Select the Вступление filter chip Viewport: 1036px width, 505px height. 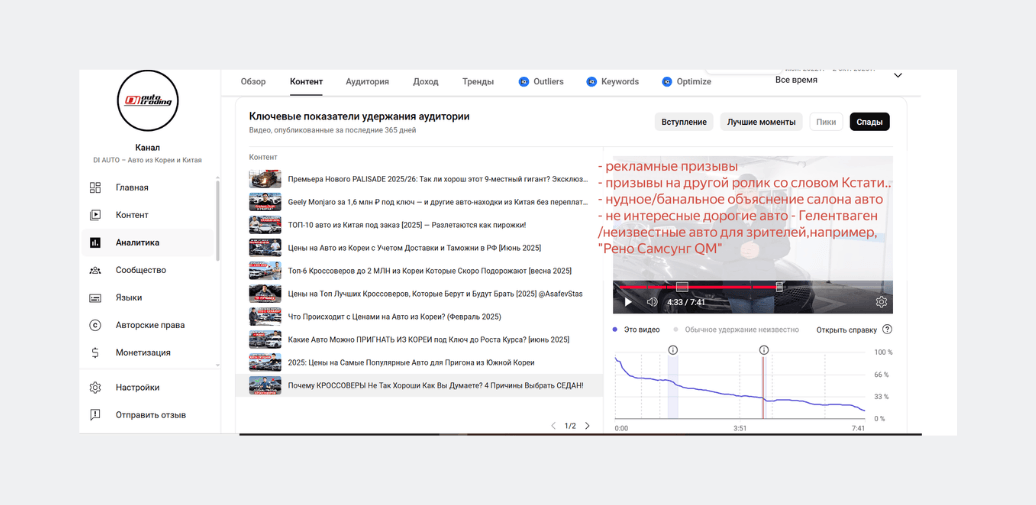click(685, 122)
